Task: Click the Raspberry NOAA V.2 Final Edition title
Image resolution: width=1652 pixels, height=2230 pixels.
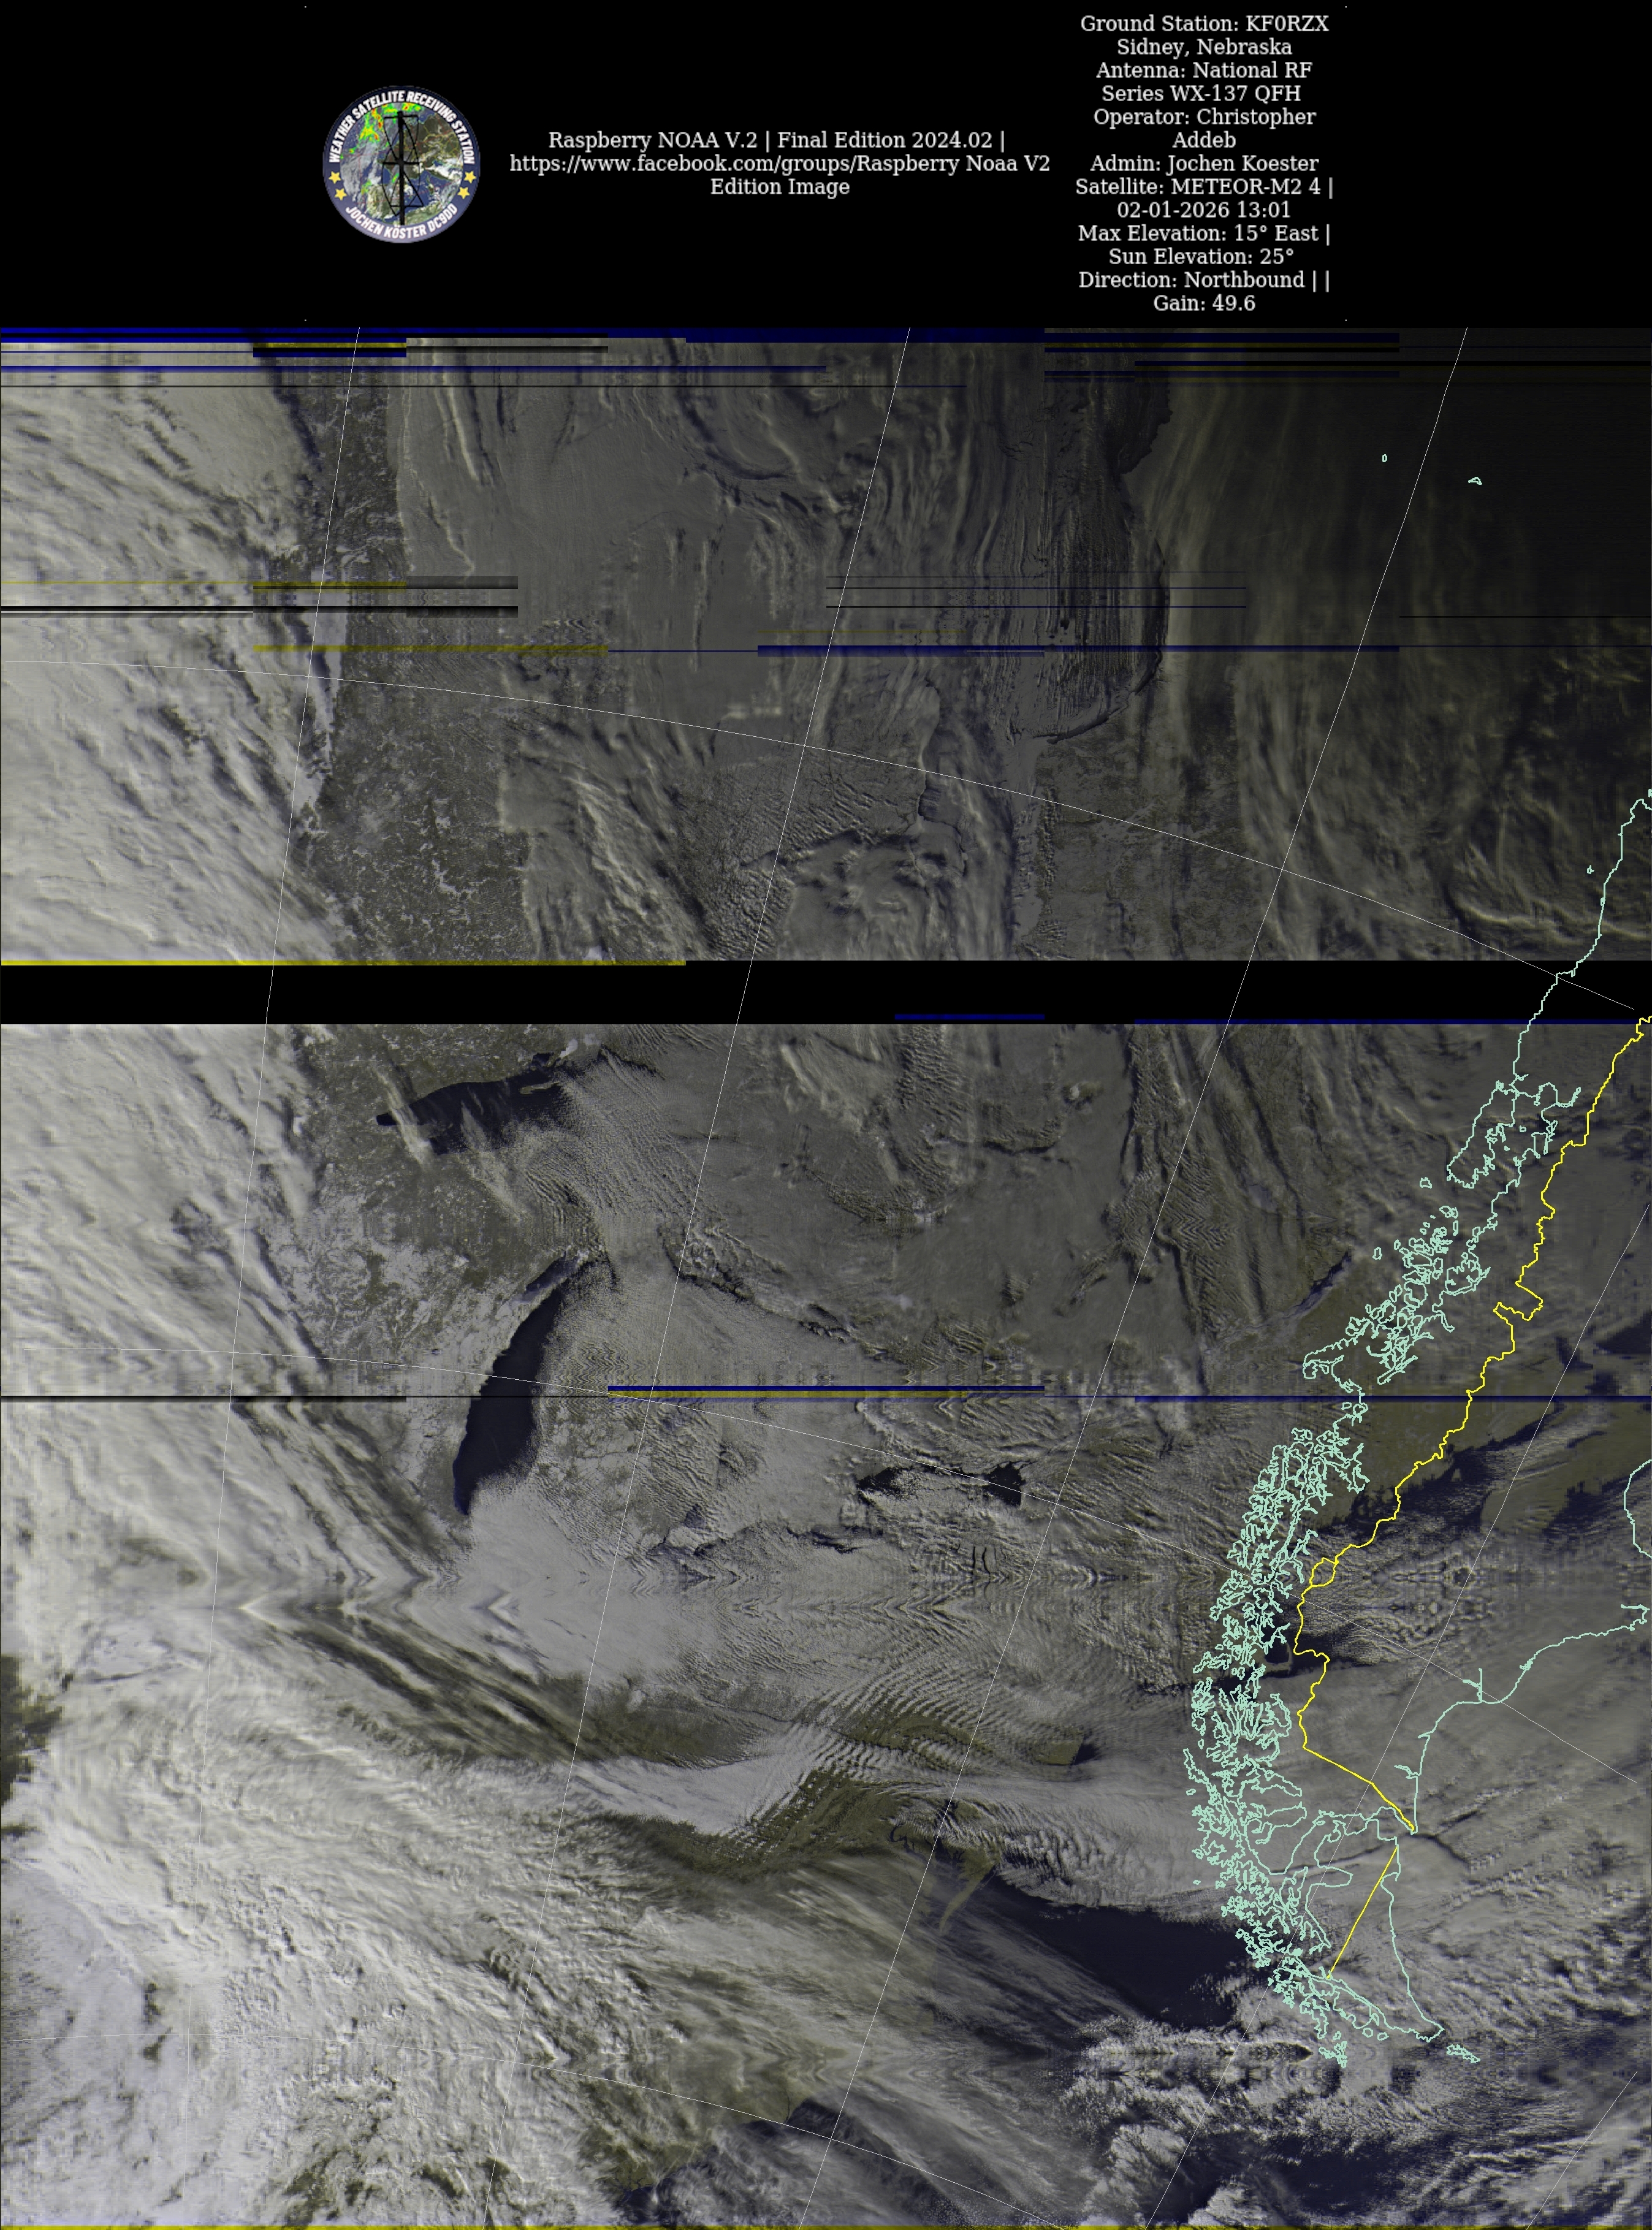Action: click(776, 140)
